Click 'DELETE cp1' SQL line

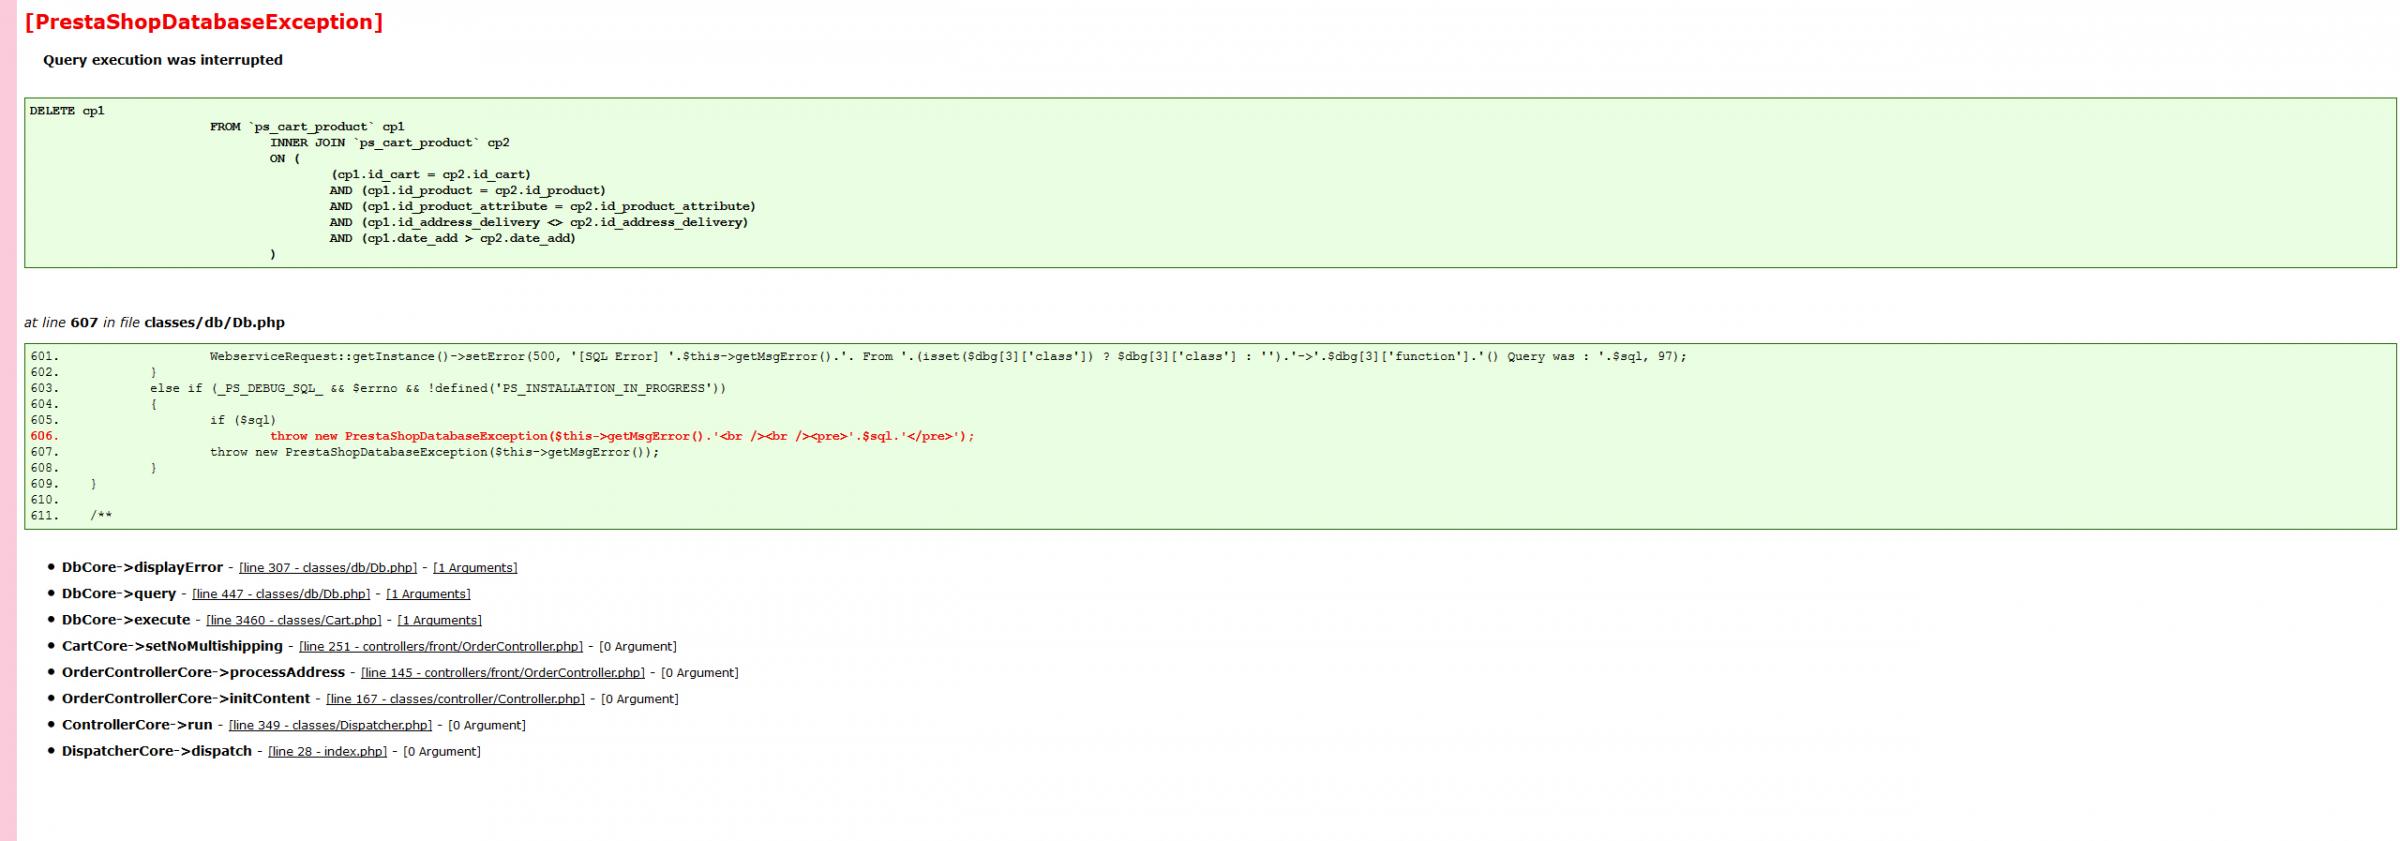[x=67, y=111]
